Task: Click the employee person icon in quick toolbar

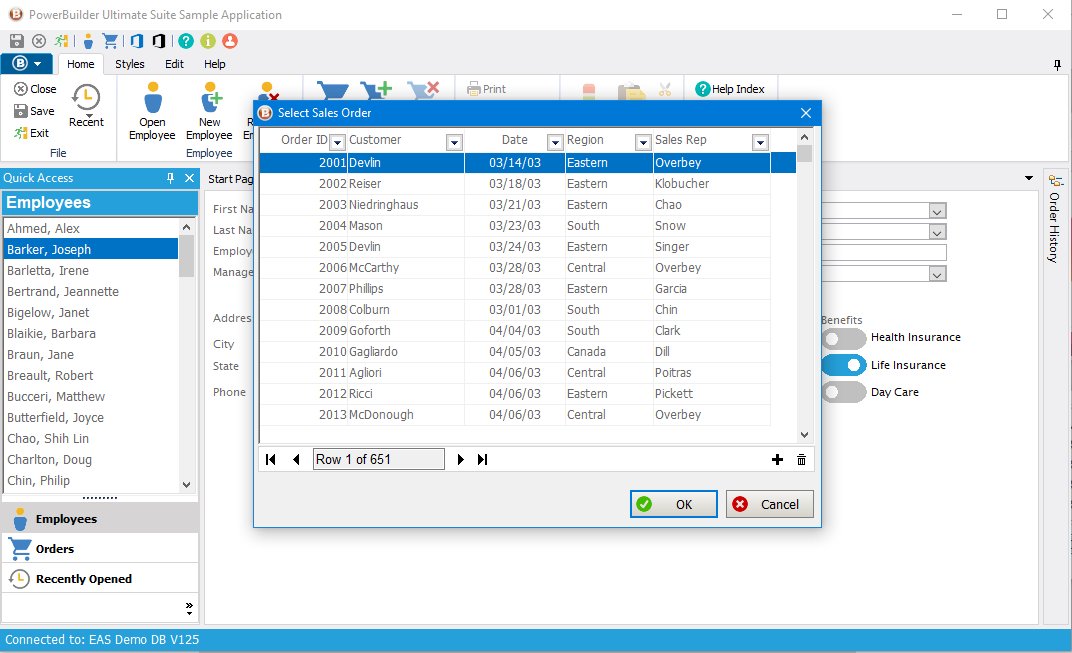Action: tap(88, 41)
